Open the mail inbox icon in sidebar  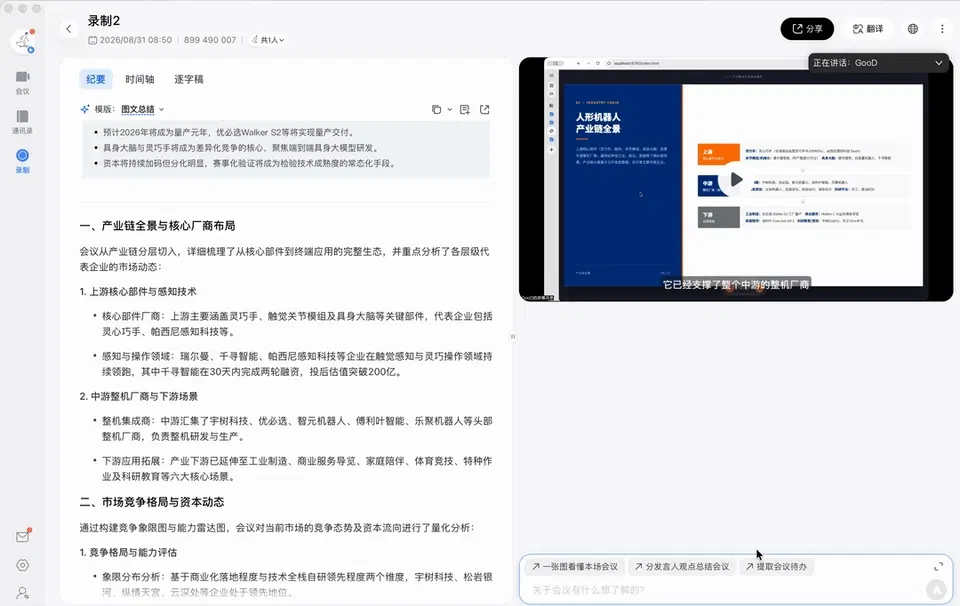pos(23,537)
